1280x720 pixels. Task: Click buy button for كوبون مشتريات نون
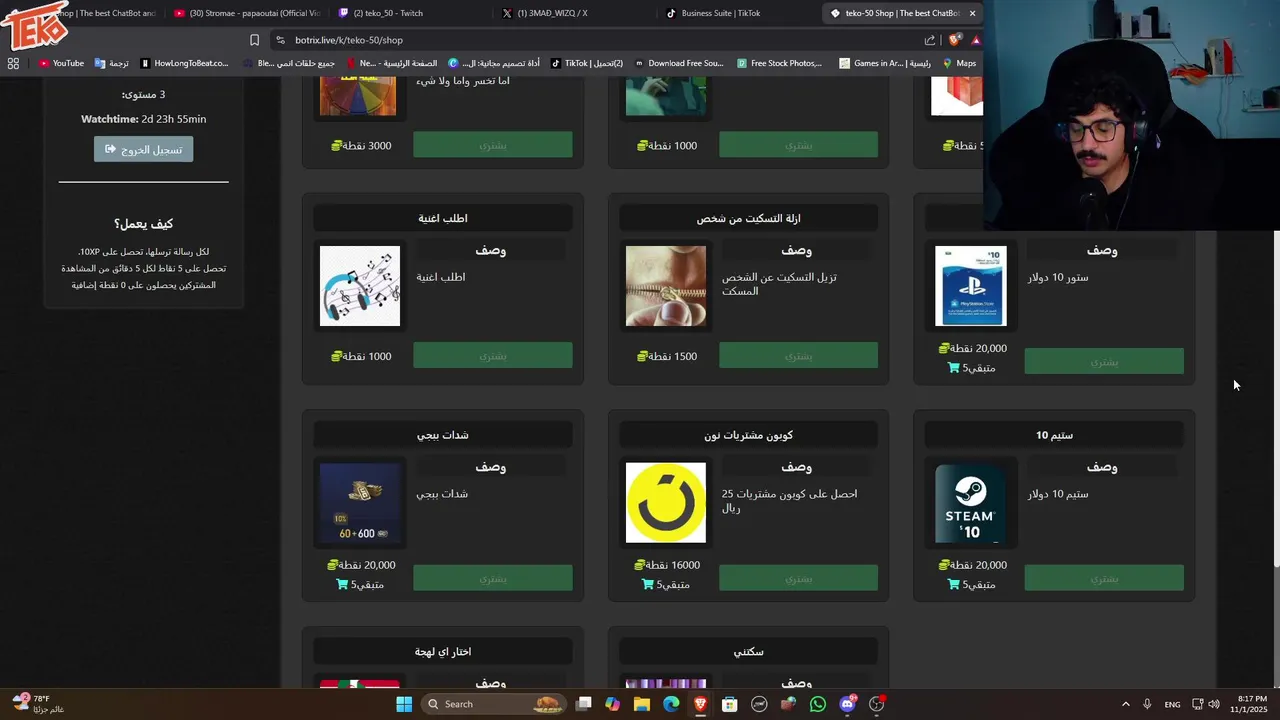[798, 578]
